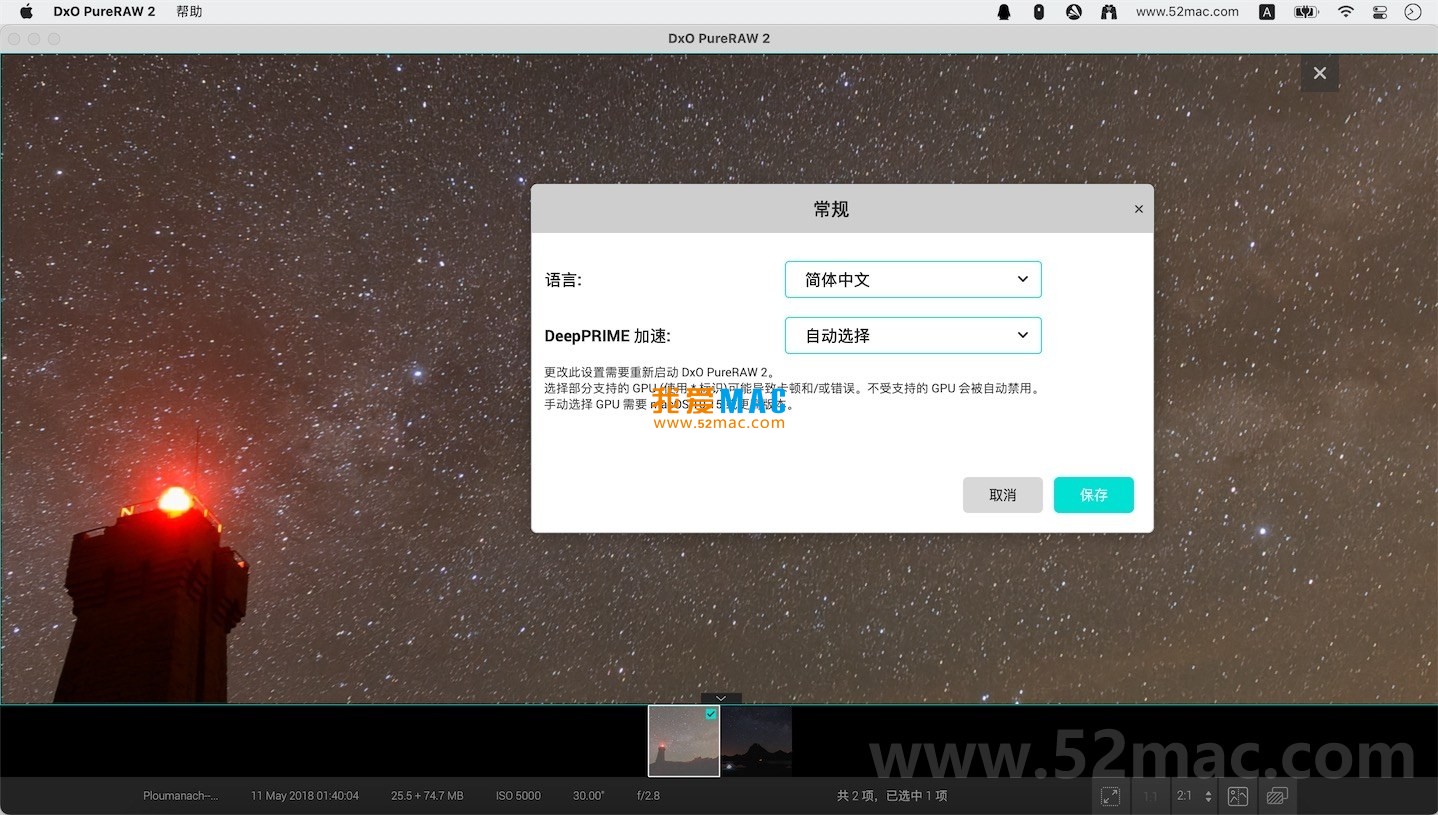The image size is (1438, 815).
Task: Select the lighthouse thumbnail in the filmstrip
Action: click(684, 741)
